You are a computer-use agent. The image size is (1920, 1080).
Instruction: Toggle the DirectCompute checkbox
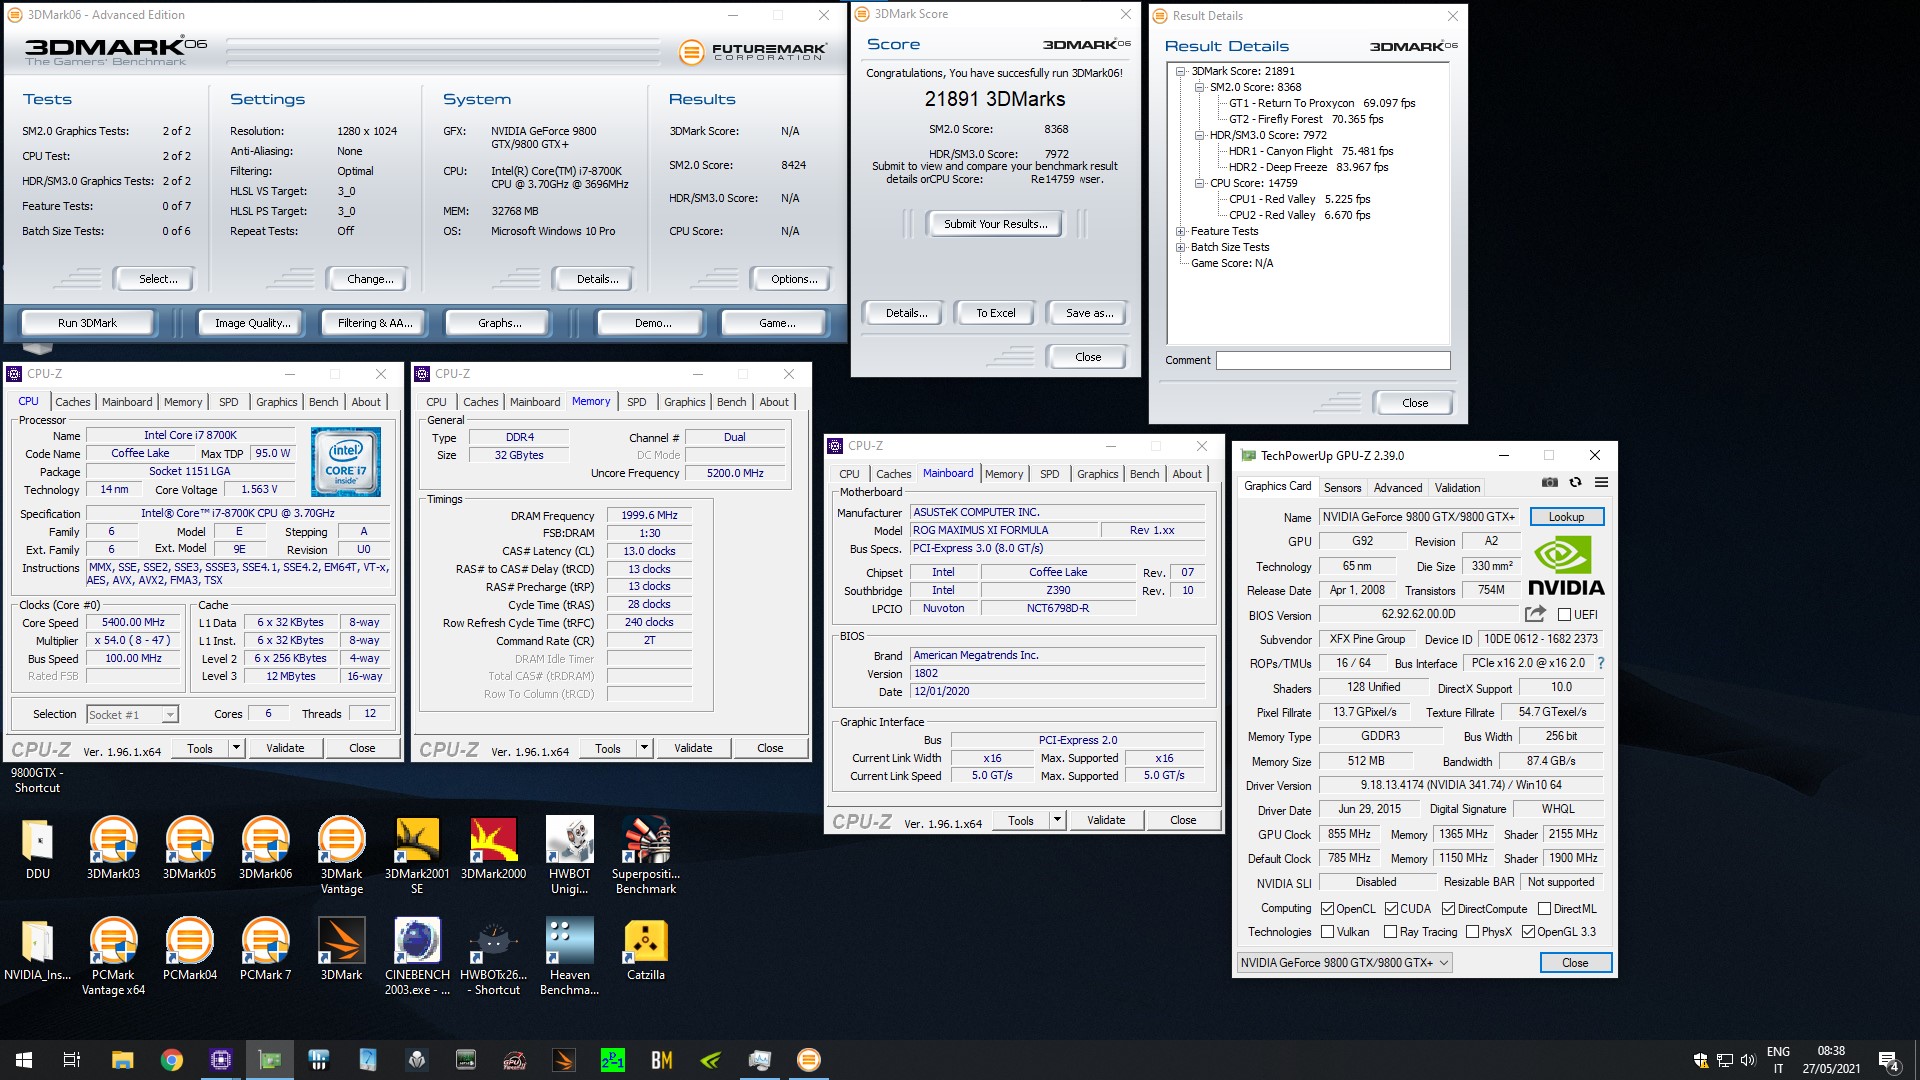pyautogui.click(x=1448, y=909)
